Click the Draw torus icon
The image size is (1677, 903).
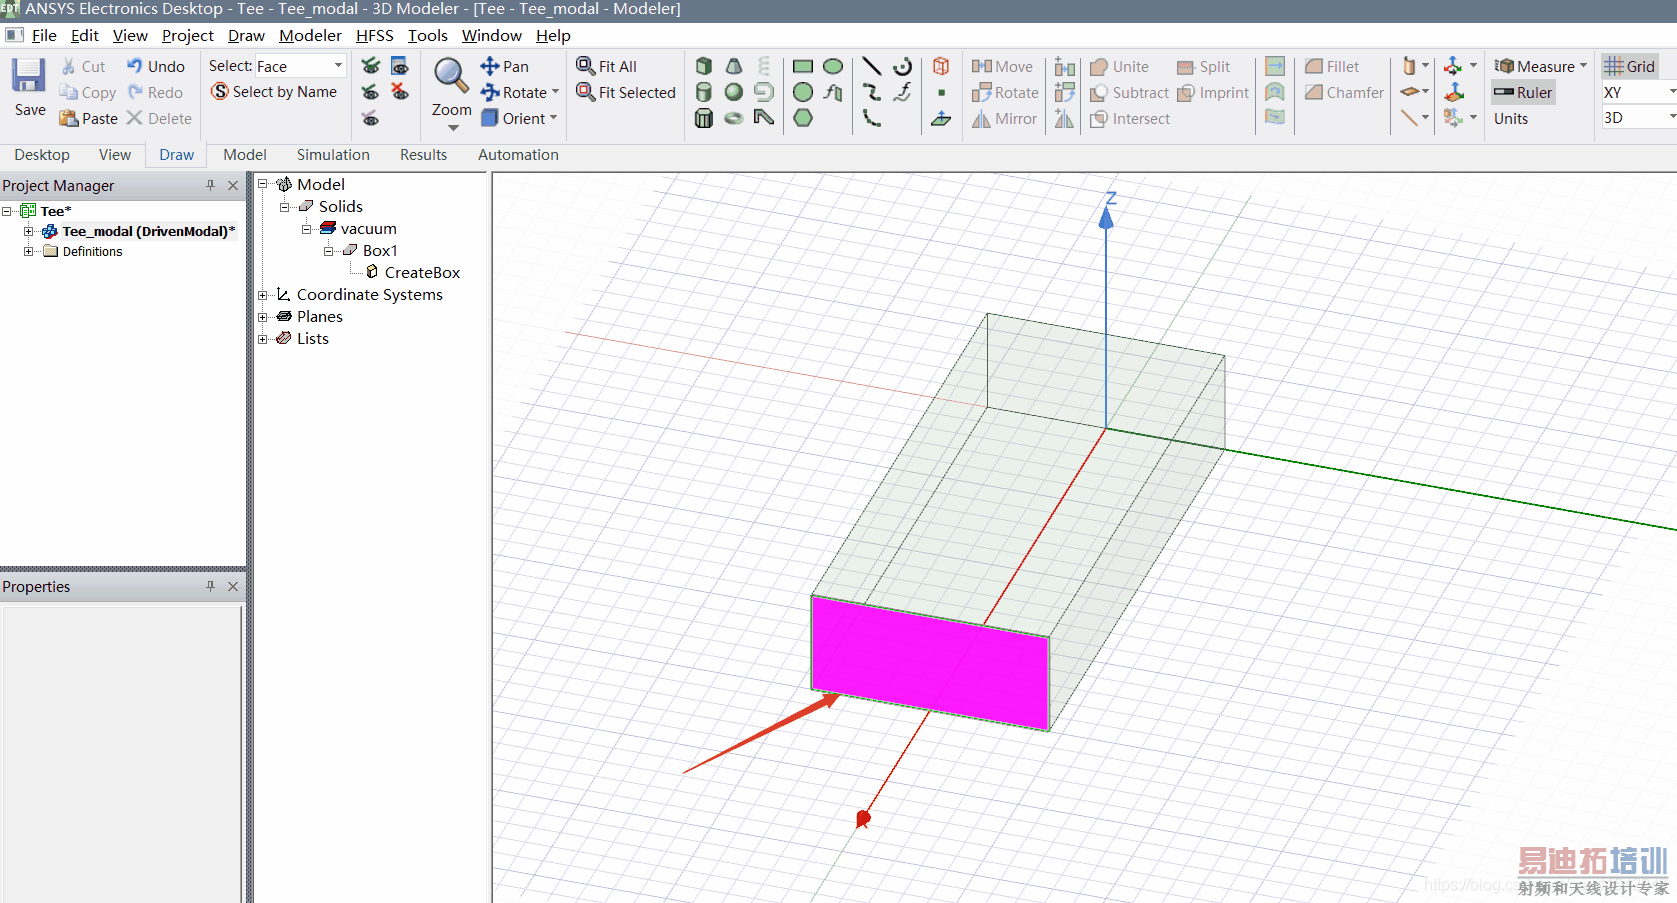(x=734, y=118)
